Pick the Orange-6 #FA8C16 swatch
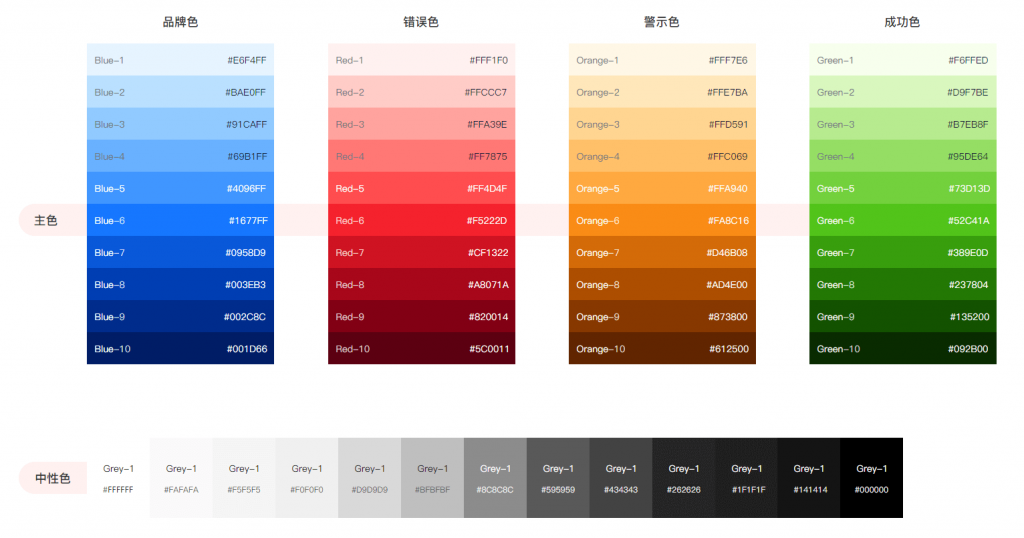1024x538 pixels. 662,220
